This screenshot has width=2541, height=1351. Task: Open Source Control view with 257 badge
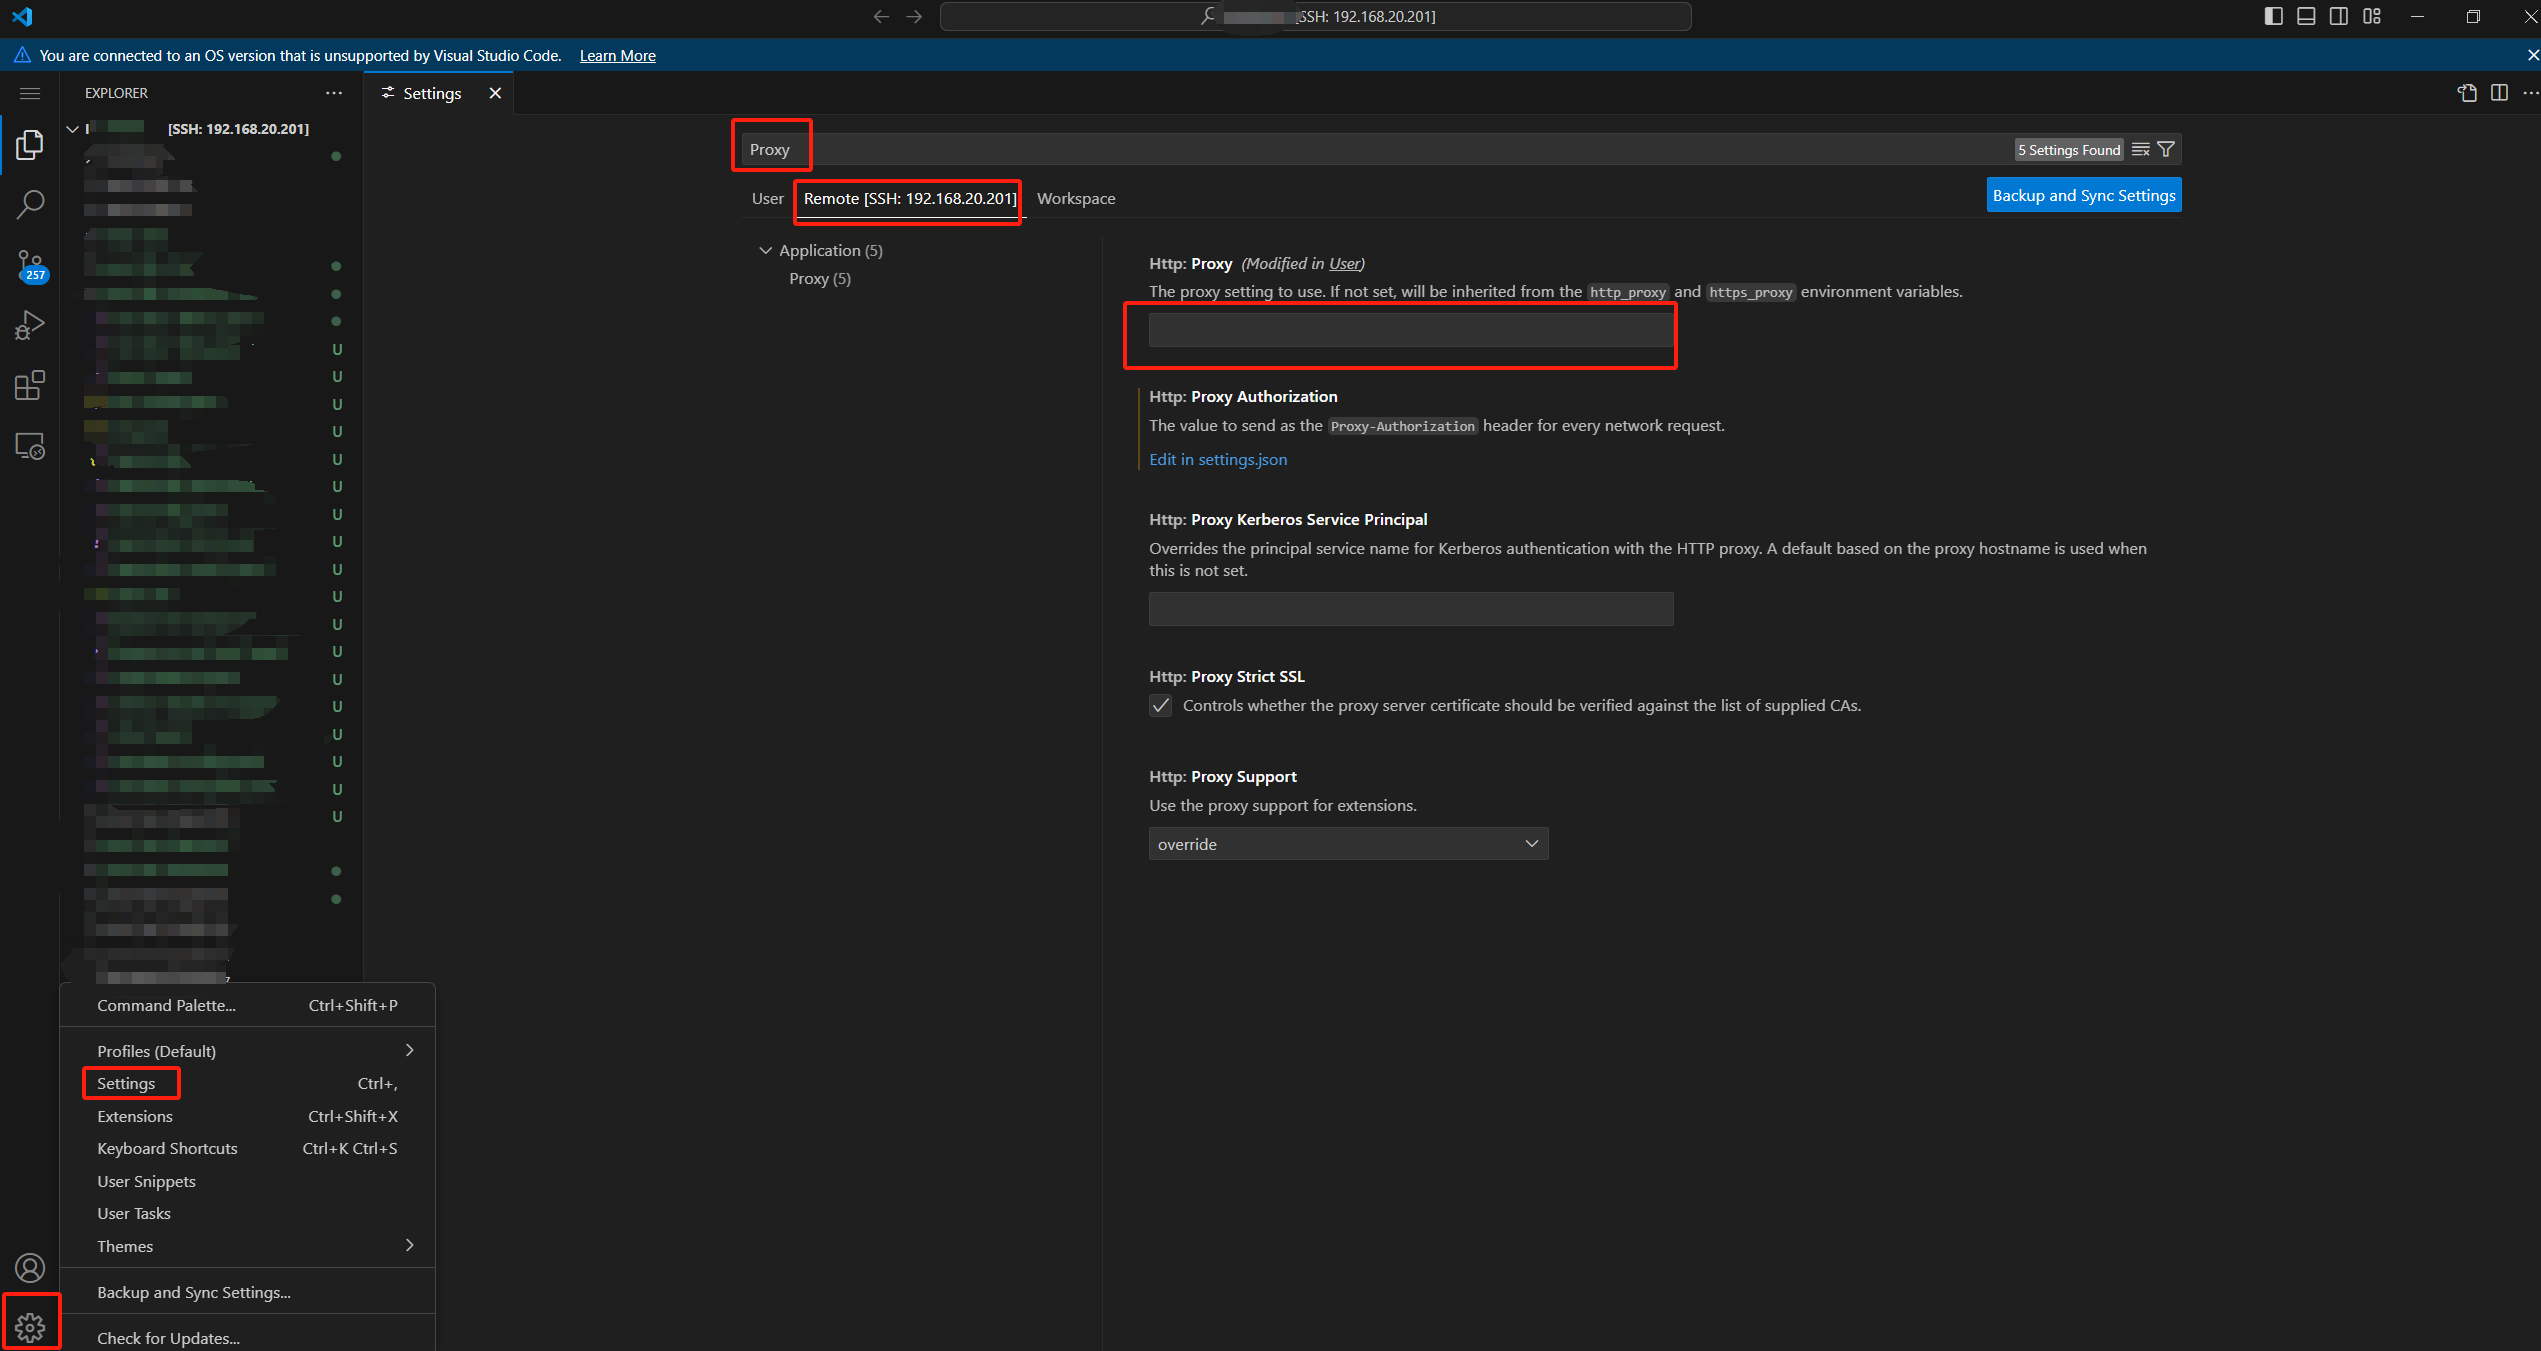tap(30, 266)
